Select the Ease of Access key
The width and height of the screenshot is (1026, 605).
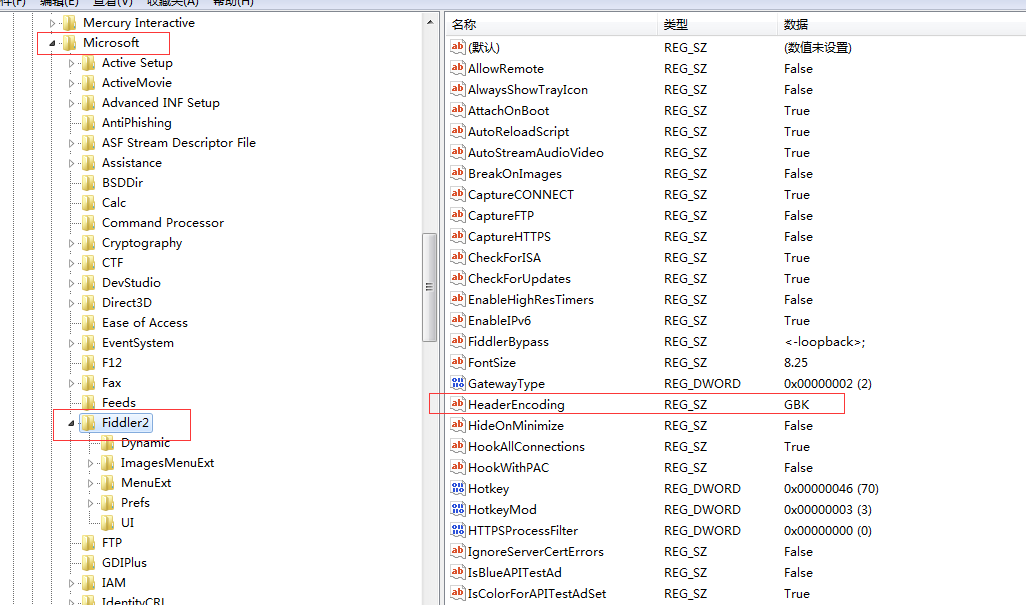145,322
